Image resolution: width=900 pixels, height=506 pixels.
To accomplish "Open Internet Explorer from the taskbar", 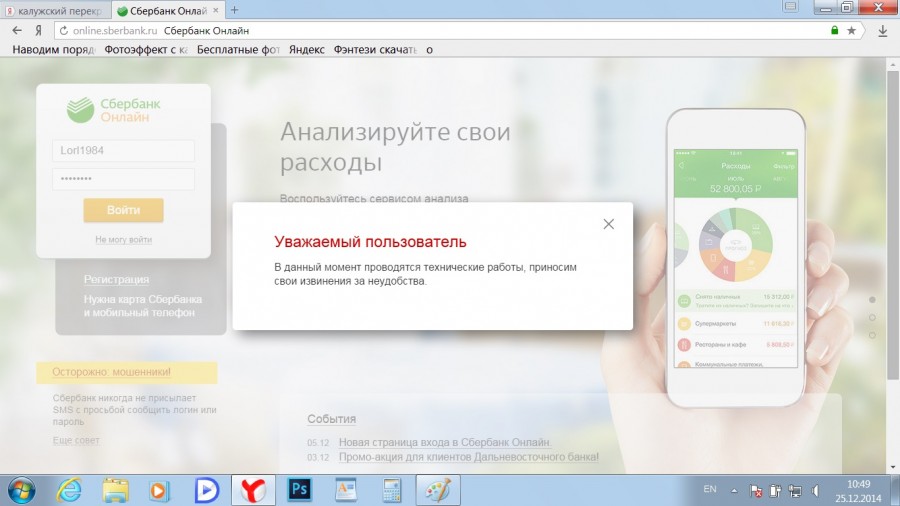I will (x=69, y=489).
